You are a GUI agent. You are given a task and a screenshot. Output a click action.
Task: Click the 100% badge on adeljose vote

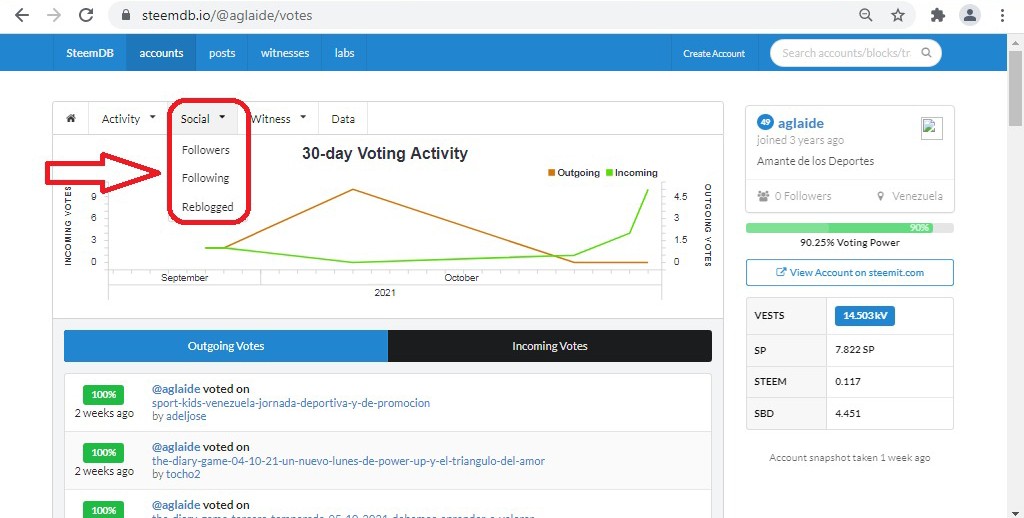pos(104,395)
